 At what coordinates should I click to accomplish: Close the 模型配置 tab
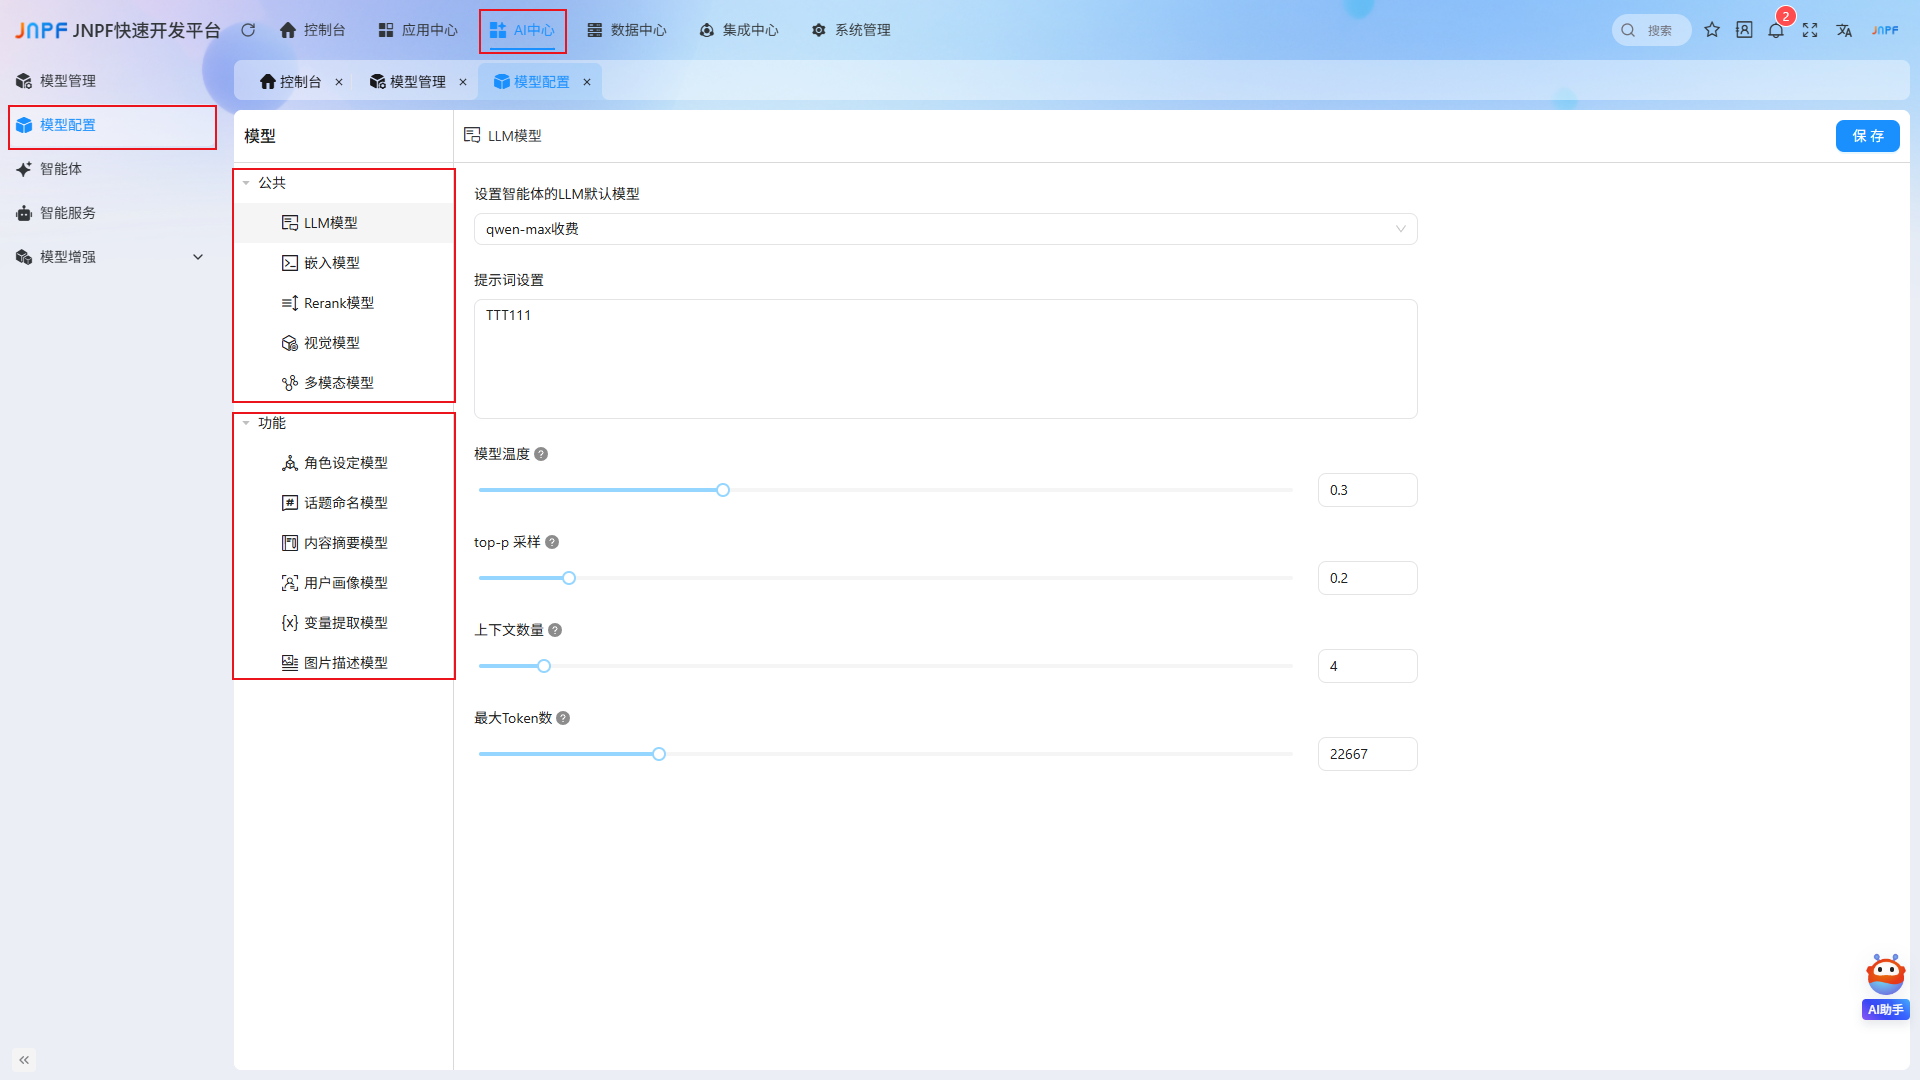(x=587, y=82)
